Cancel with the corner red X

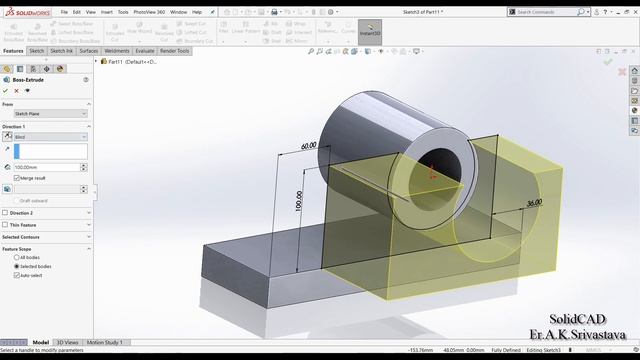click(622, 72)
